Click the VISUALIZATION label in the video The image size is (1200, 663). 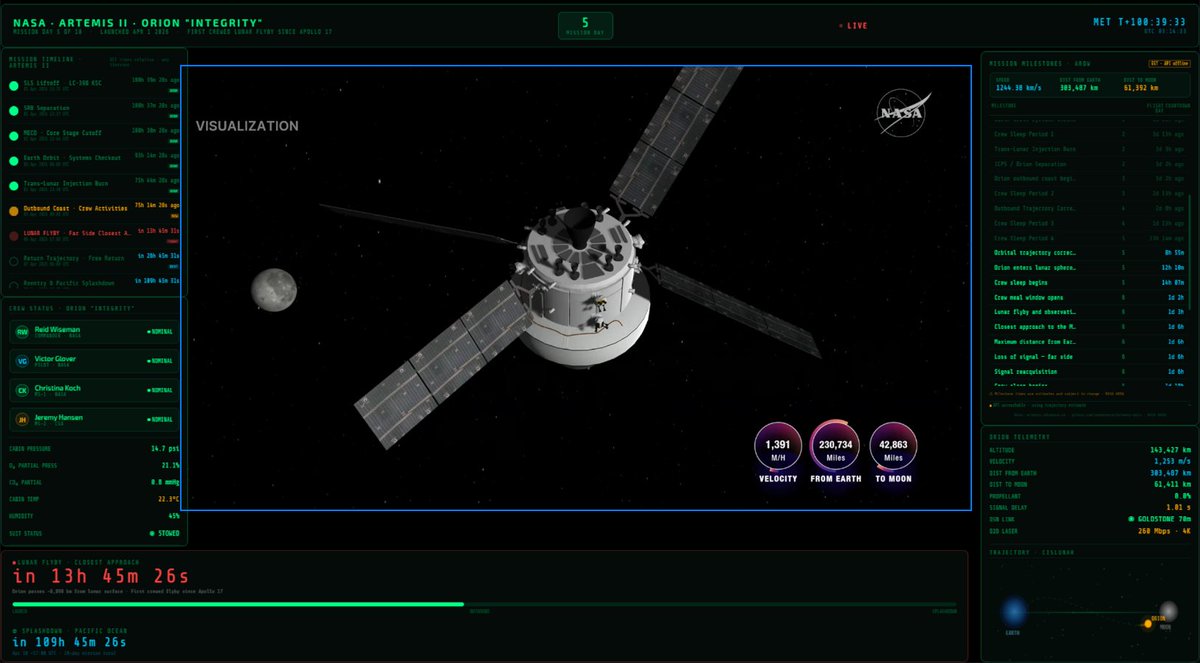point(247,126)
